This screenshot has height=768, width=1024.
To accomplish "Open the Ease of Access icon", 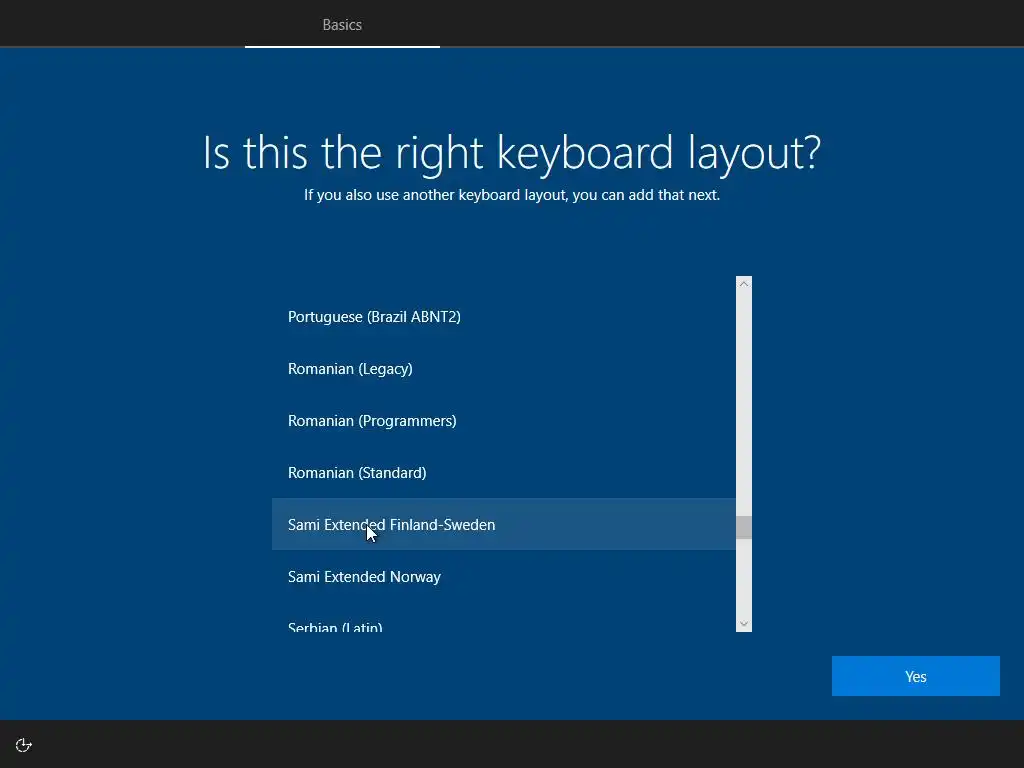I will pyautogui.click(x=24, y=745).
